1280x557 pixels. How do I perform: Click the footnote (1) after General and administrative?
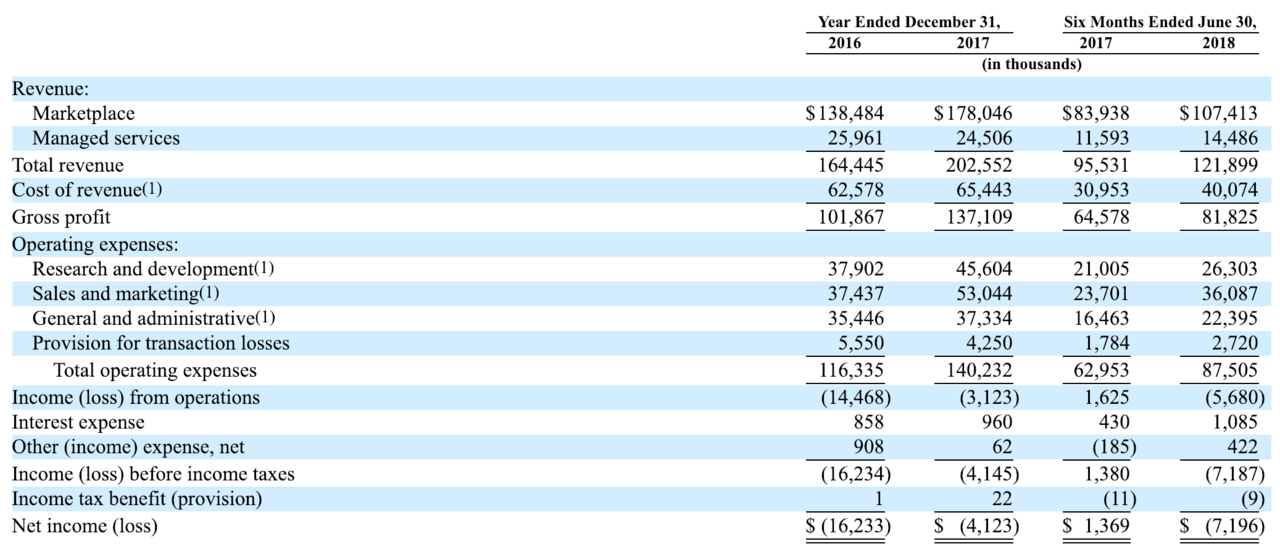[x=264, y=319]
